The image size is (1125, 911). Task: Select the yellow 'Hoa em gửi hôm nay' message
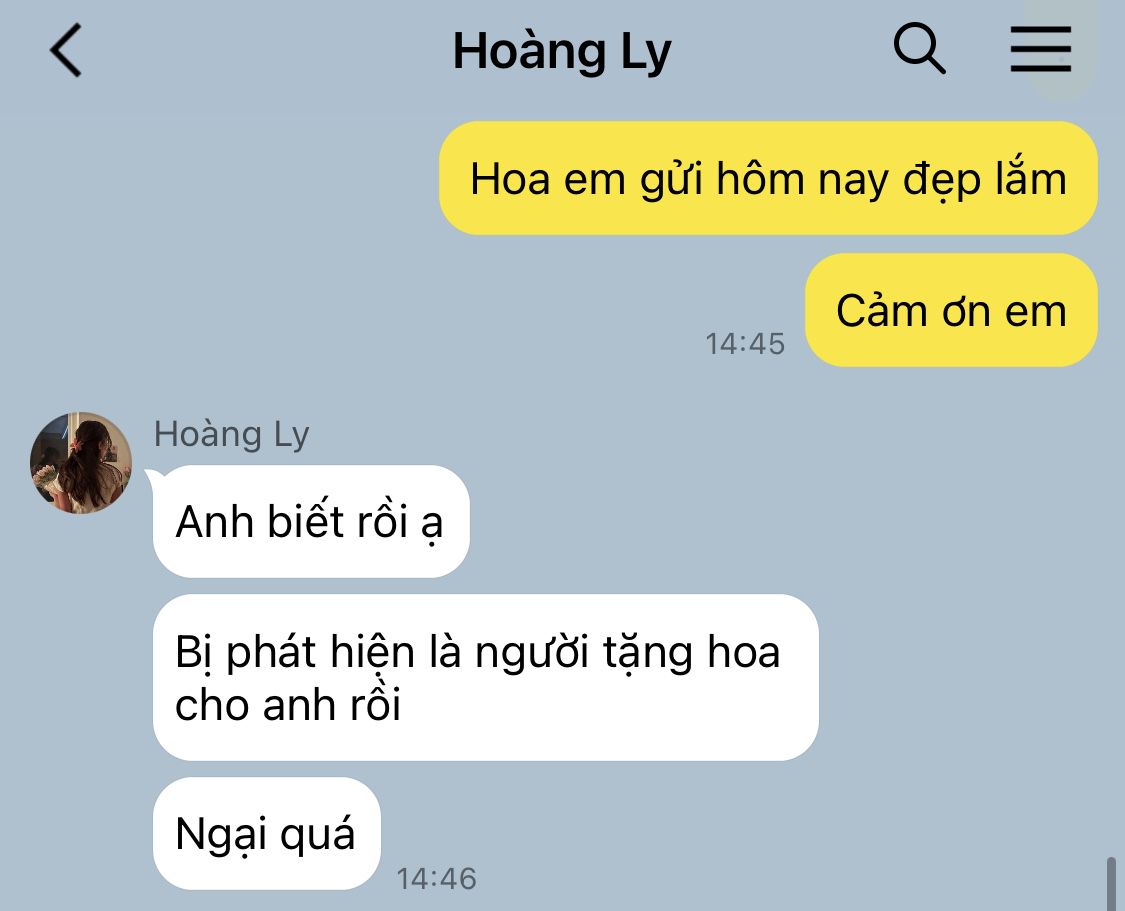pyautogui.click(x=768, y=178)
